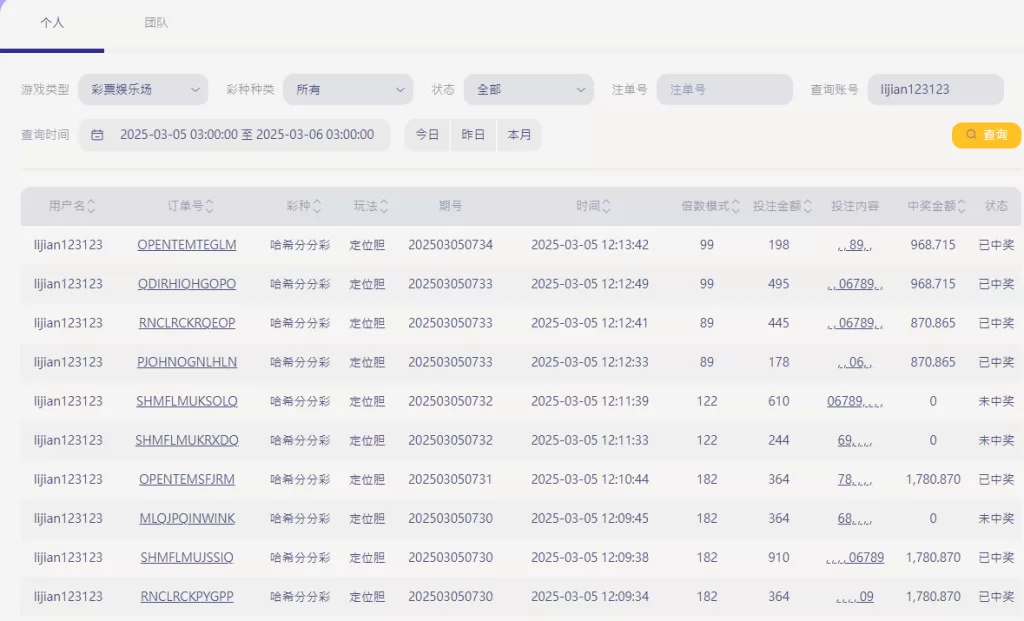This screenshot has height=621, width=1024.
Task: View bet content 78 at 12:10:44
Action: click(855, 479)
